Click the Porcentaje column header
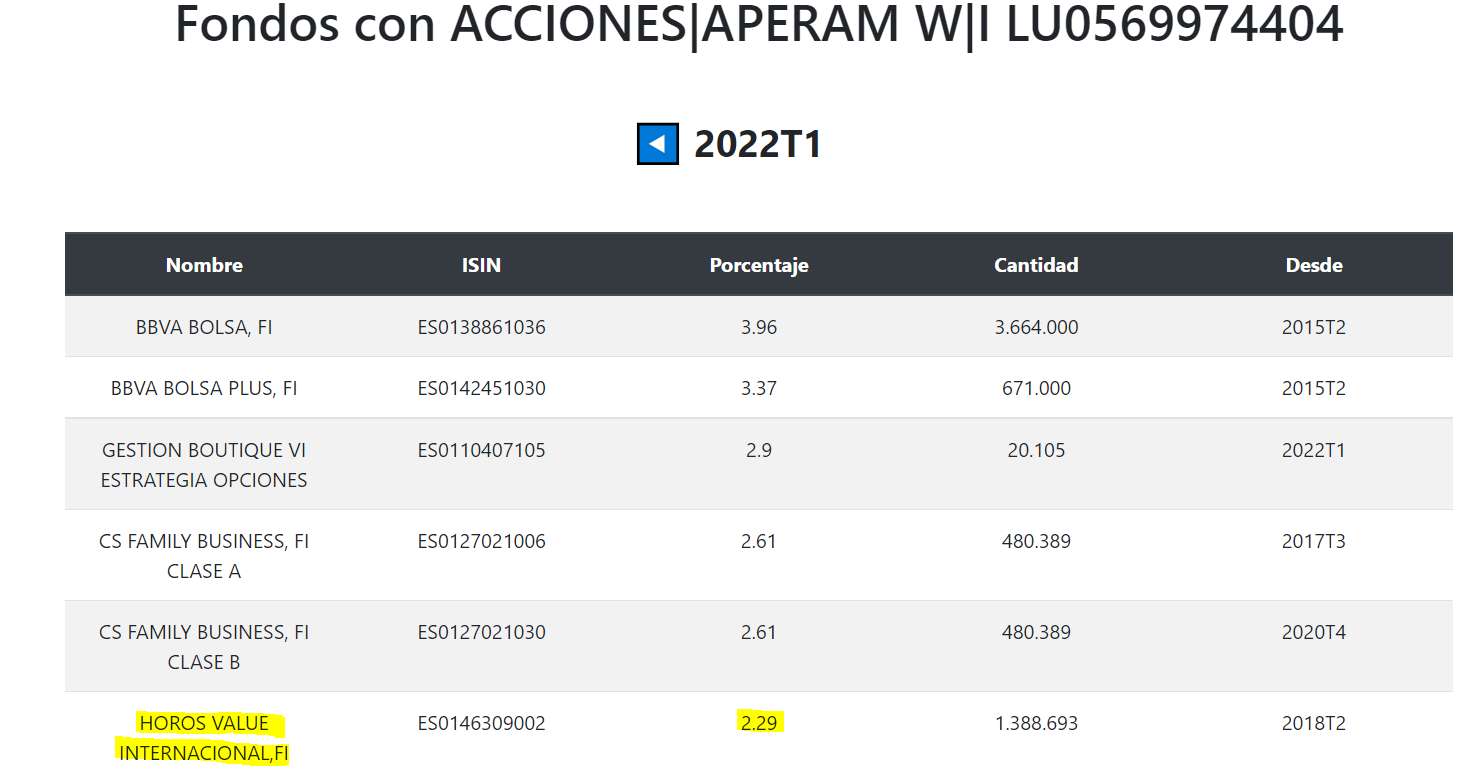The width and height of the screenshot is (1472, 781). click(759, 265)
